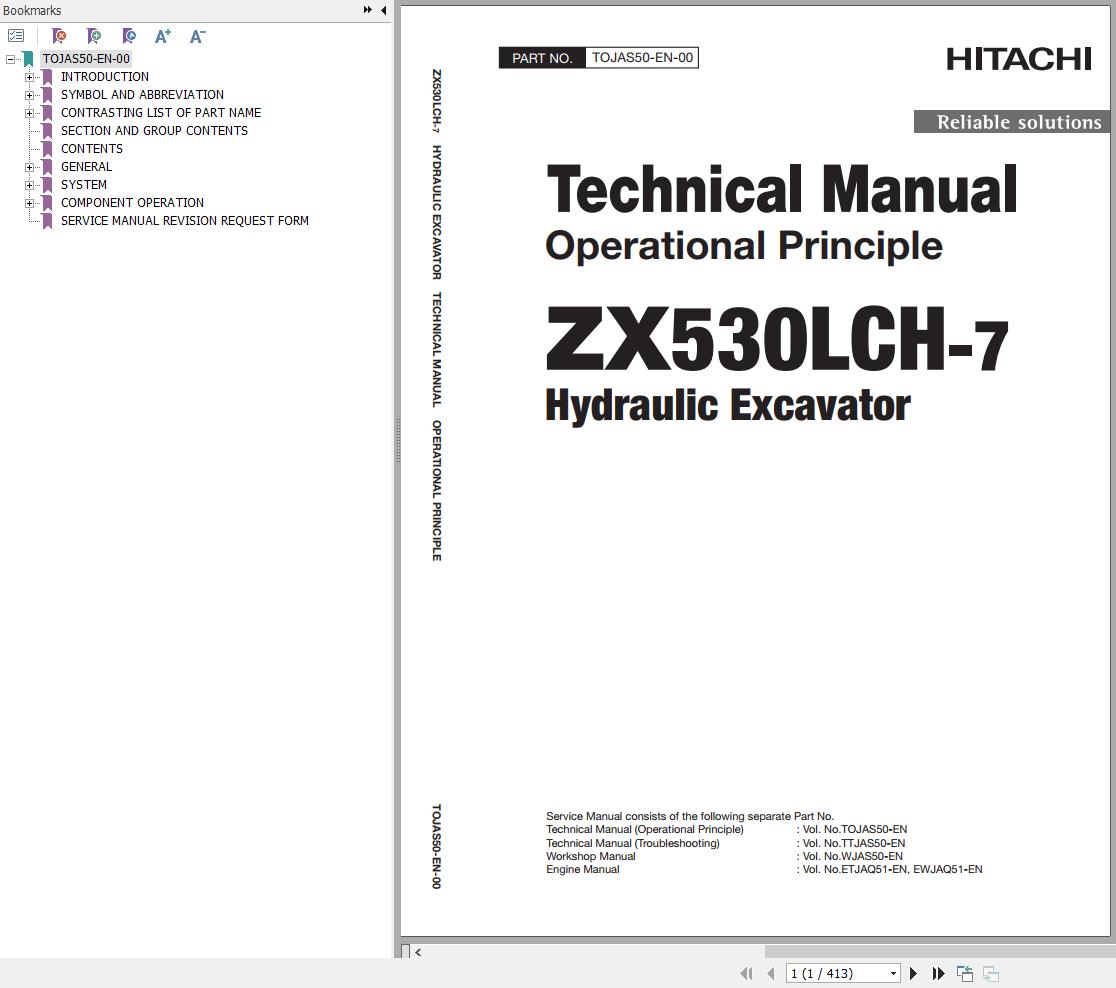Click the go to previous view icon
Screen dimensions: 1116x988
pos(965,973)
